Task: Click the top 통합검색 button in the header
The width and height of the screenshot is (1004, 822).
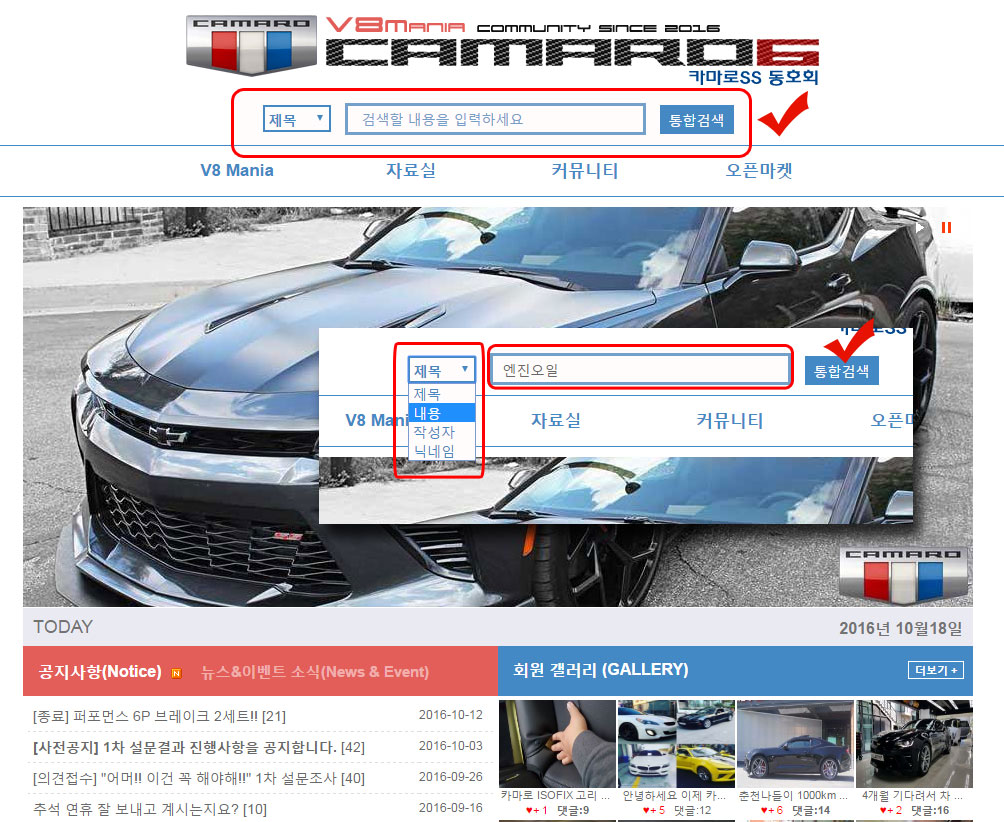Action: pyautogui.click(x=696, y=120)
